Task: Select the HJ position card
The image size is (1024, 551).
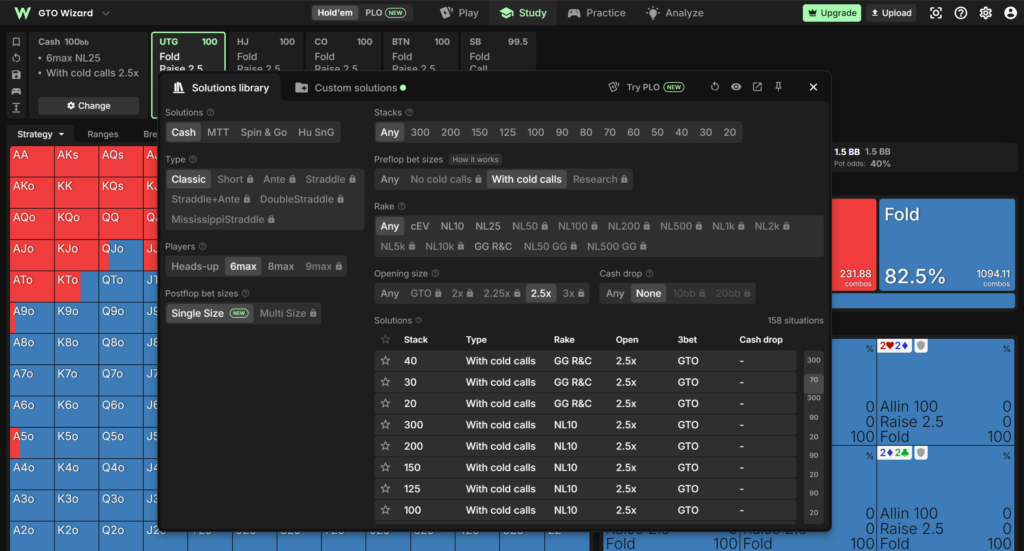Action: 266,54
